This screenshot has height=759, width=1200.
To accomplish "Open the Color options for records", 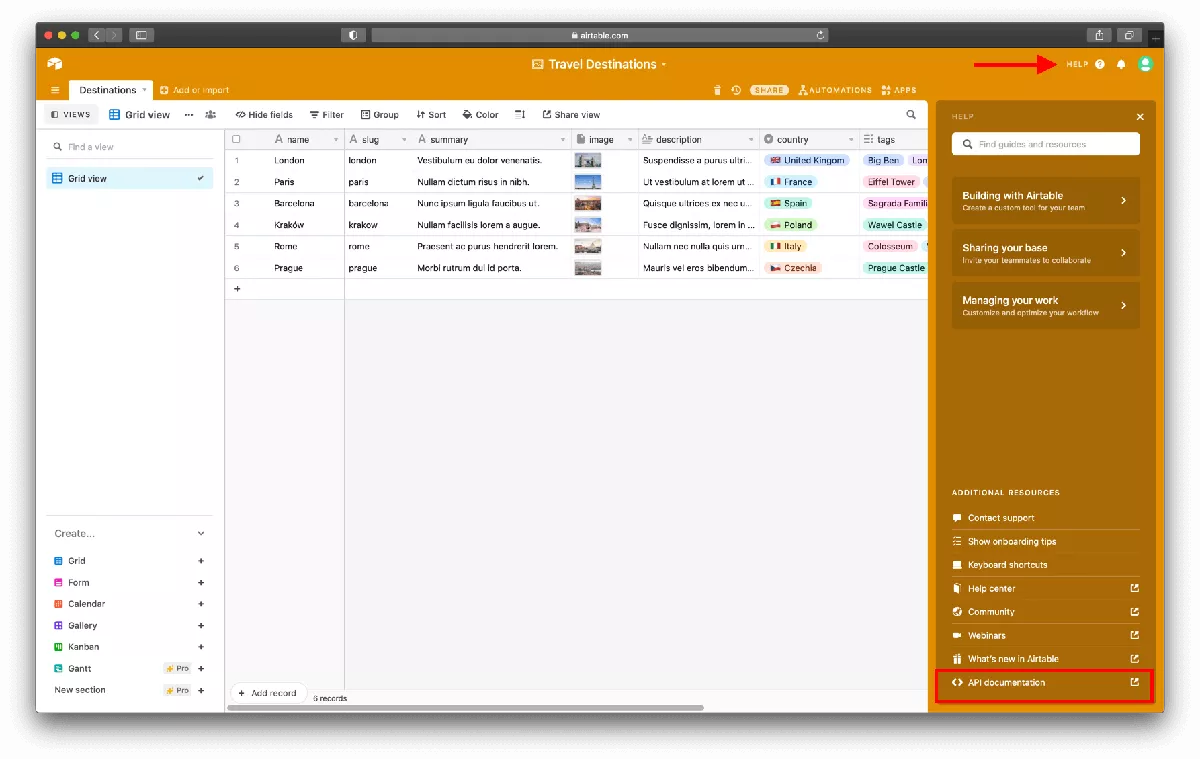I will click(480, 115).
